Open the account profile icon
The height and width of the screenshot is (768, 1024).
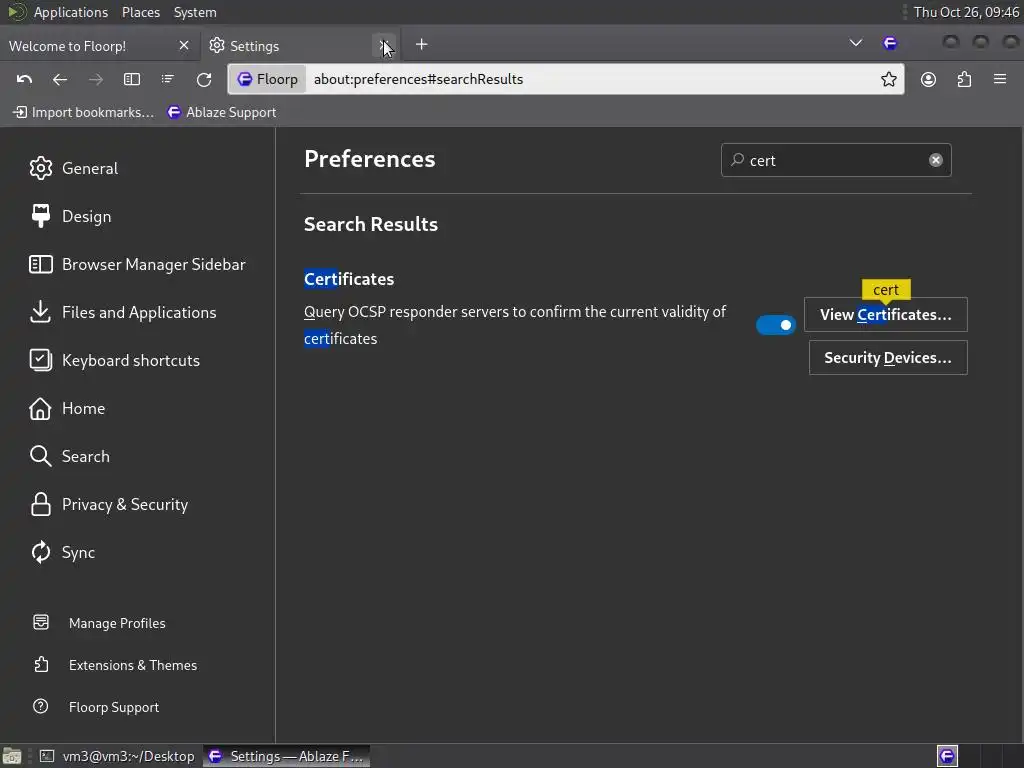(928, 79)
